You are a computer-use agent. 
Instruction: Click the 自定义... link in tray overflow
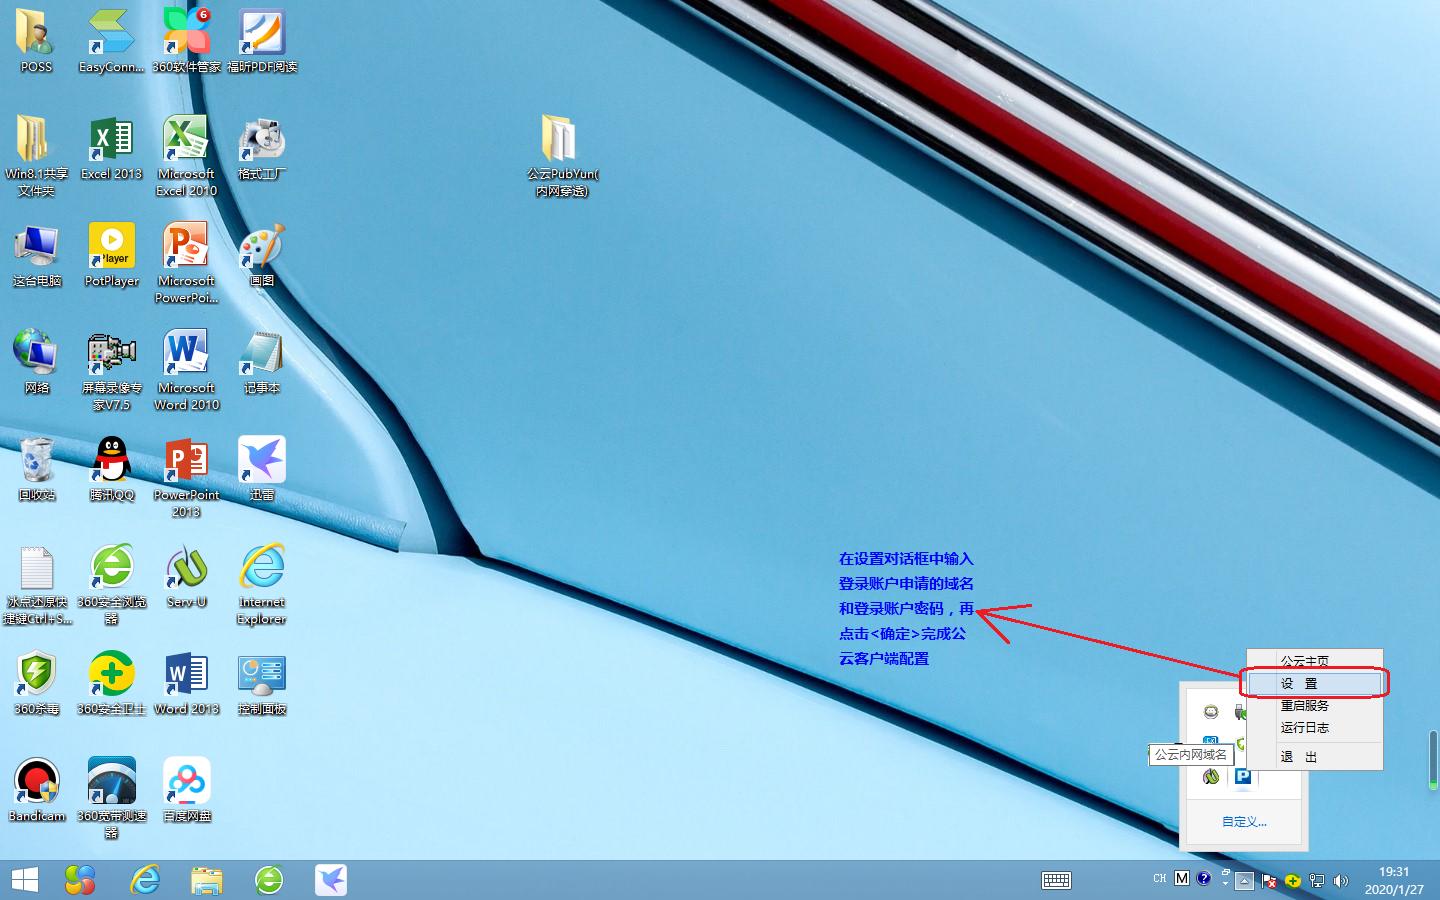pyautogui.click(x=1244, y=822)
